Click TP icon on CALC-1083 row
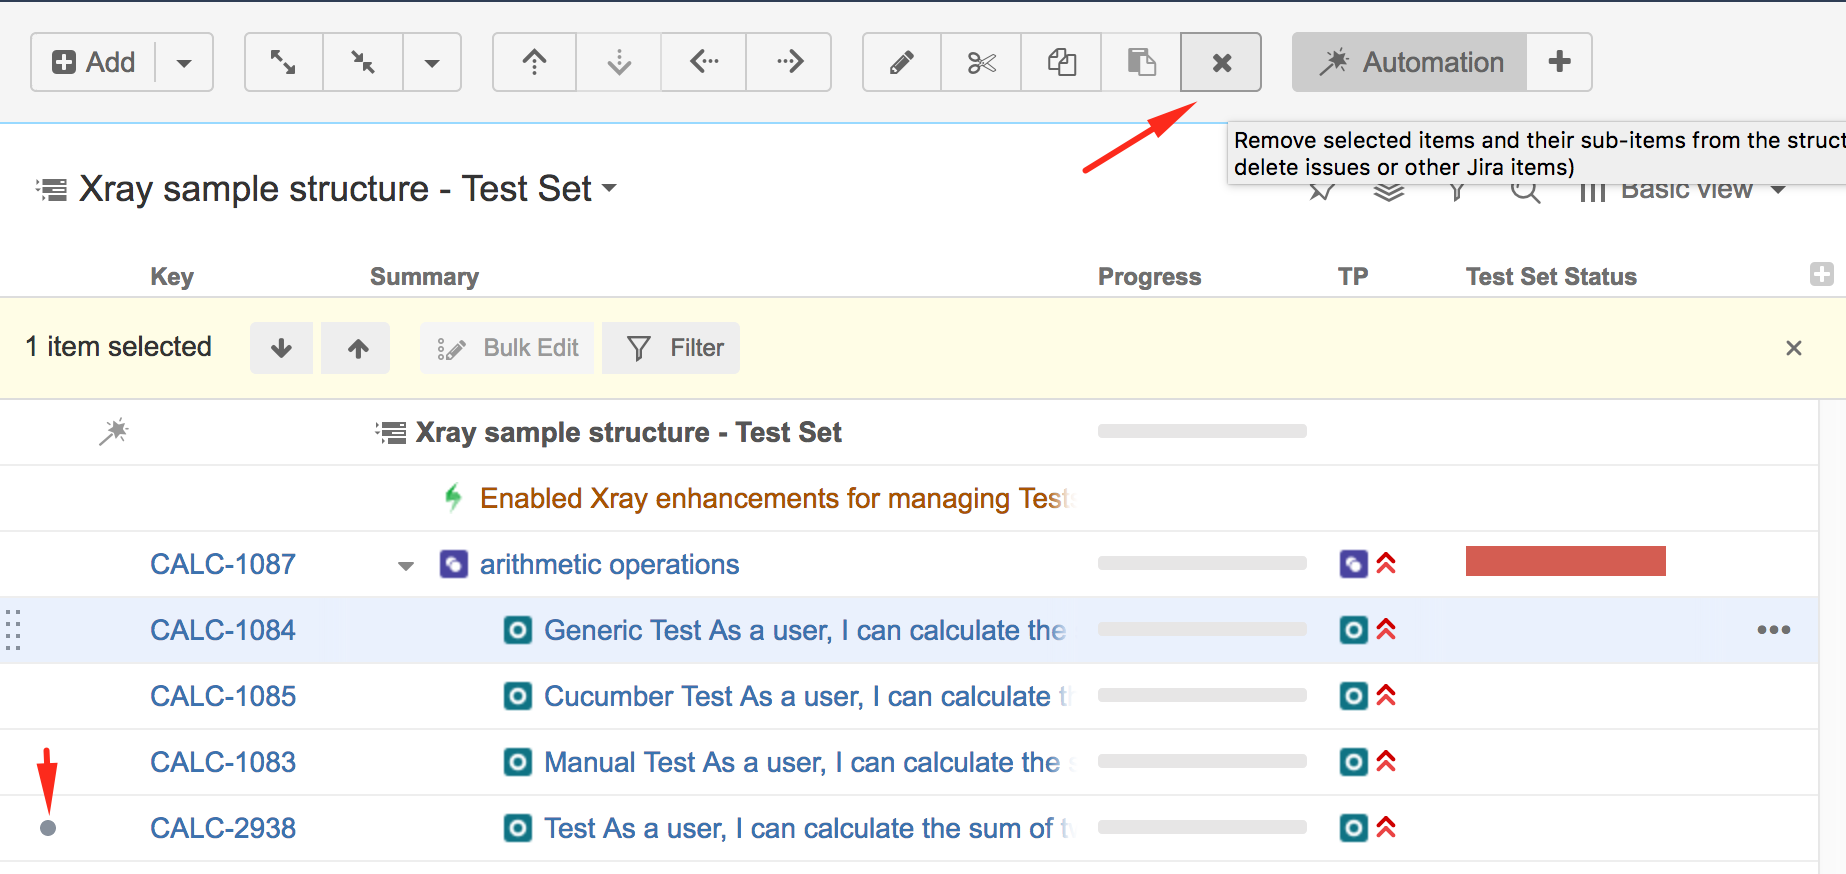The height and width of the screenshot is (874, 1846). coord(1353,762)
